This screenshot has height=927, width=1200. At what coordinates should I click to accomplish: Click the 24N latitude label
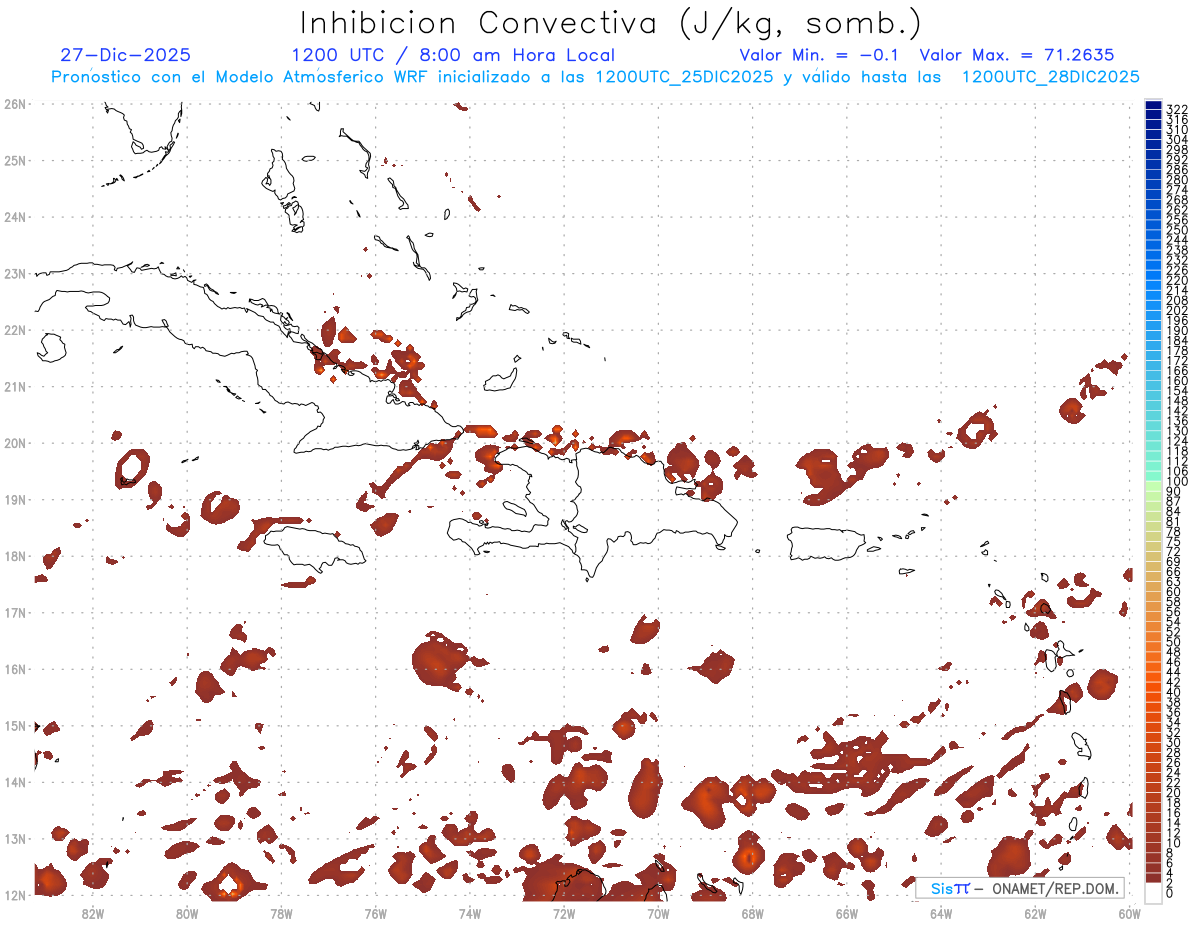pos(14,216)
